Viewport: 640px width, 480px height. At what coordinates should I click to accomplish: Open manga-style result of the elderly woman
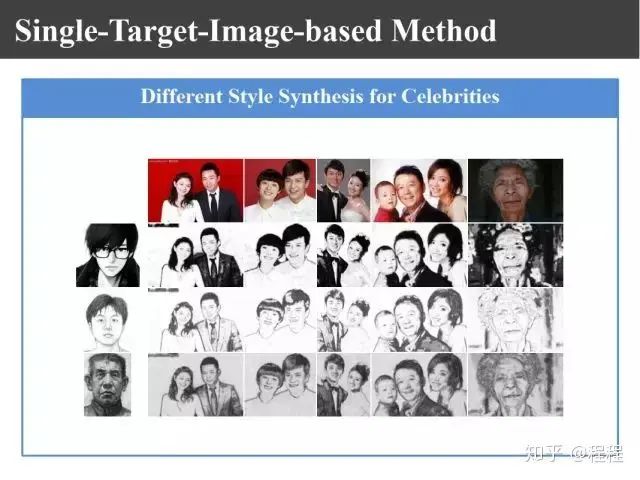pyautogui.click(x=516, y=255)
